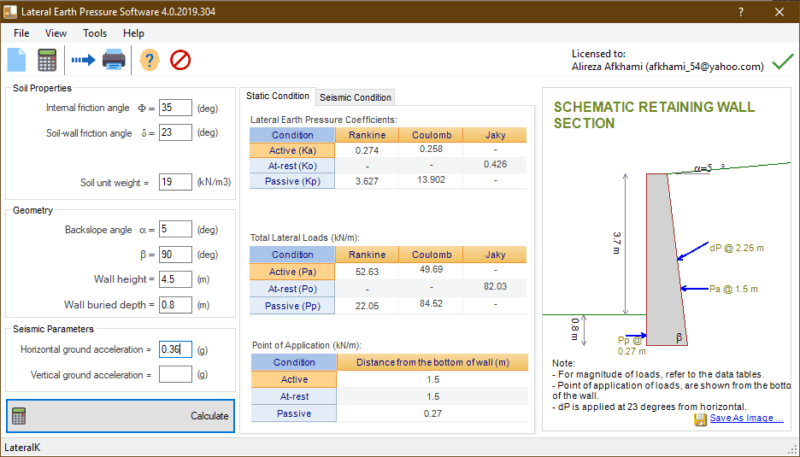Click the β angle input field
This screenshot has width=800, height=457.
[x=176, y=255]
